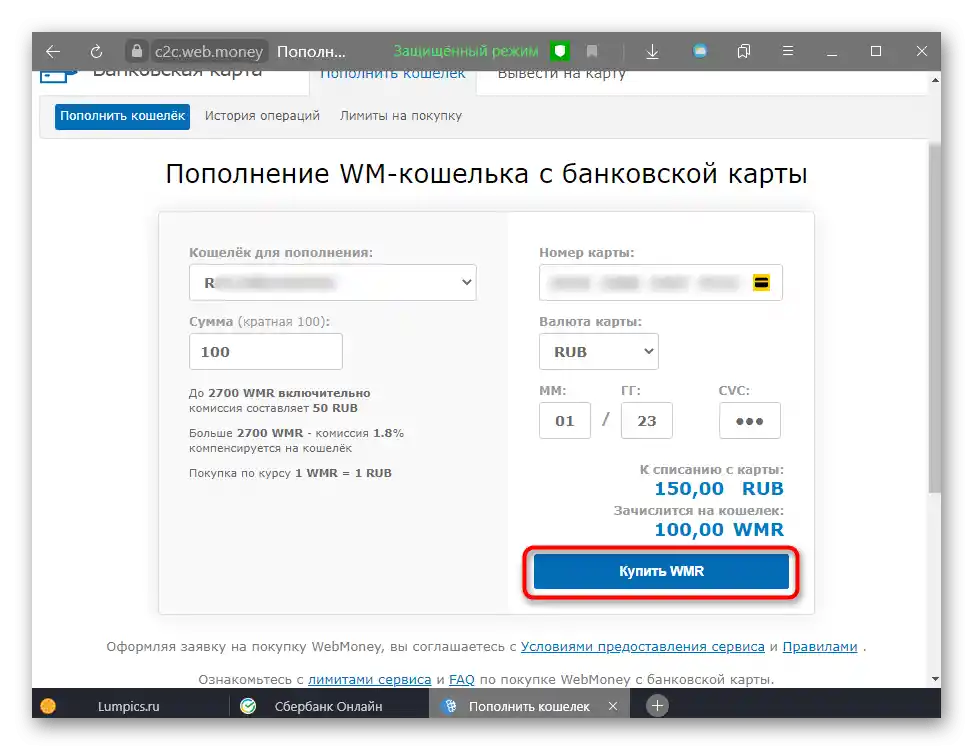Click the ММ expiry month field

pos(565,421)
